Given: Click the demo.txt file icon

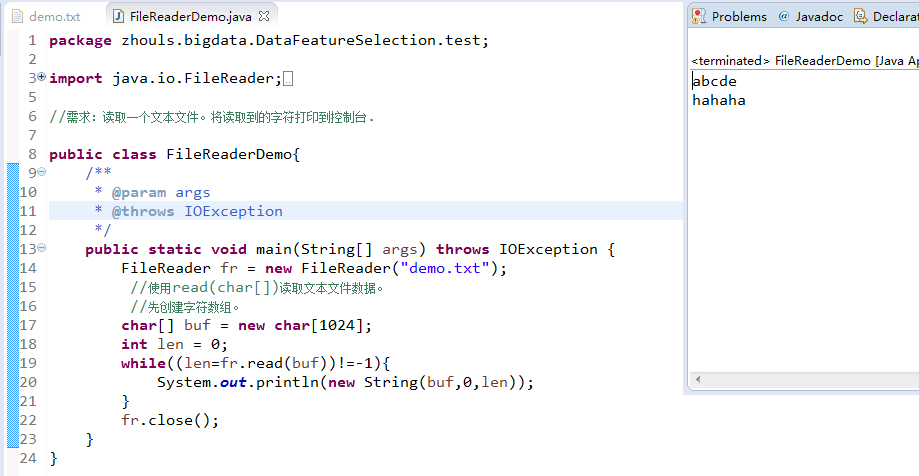Looking at the screenshot, I should (18, 16).
